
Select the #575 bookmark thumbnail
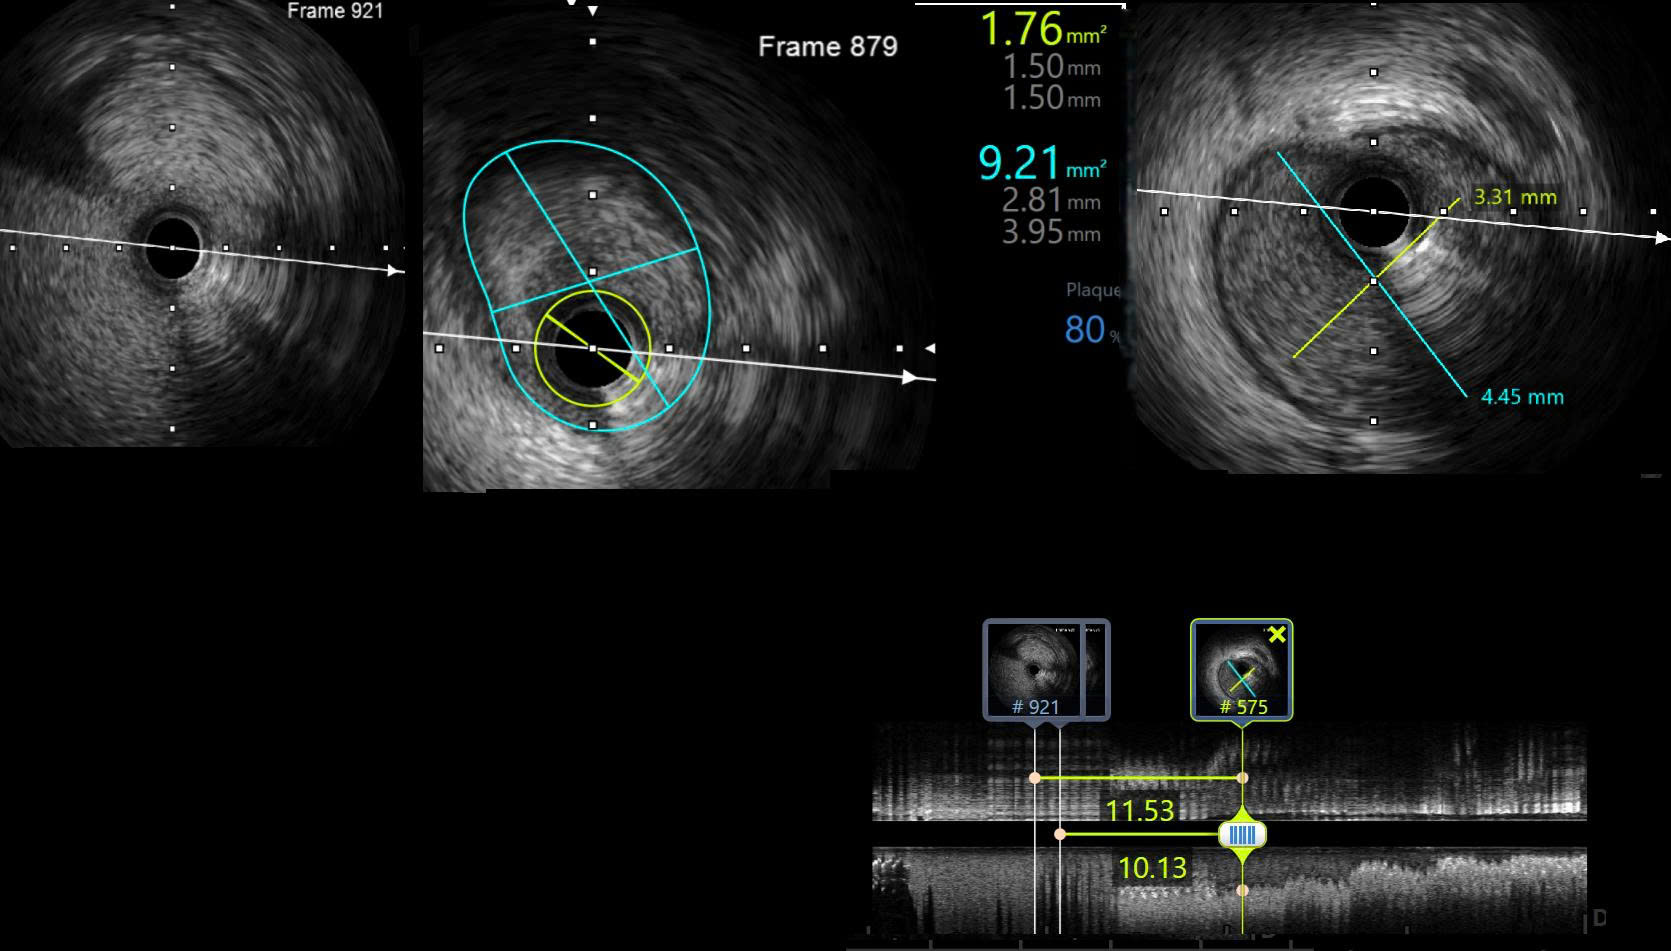(1241, 669)
